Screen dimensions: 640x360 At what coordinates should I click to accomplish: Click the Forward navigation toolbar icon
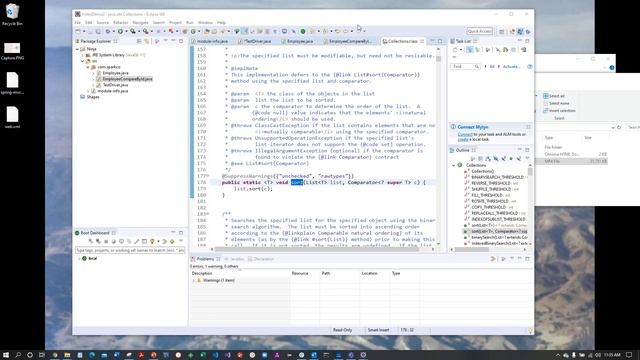[x=346, y=31]
